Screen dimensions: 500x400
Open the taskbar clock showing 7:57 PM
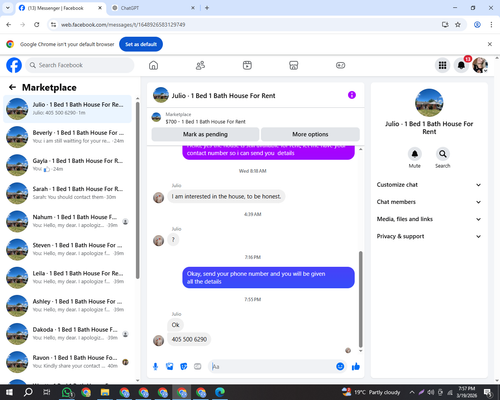[467, 392]
